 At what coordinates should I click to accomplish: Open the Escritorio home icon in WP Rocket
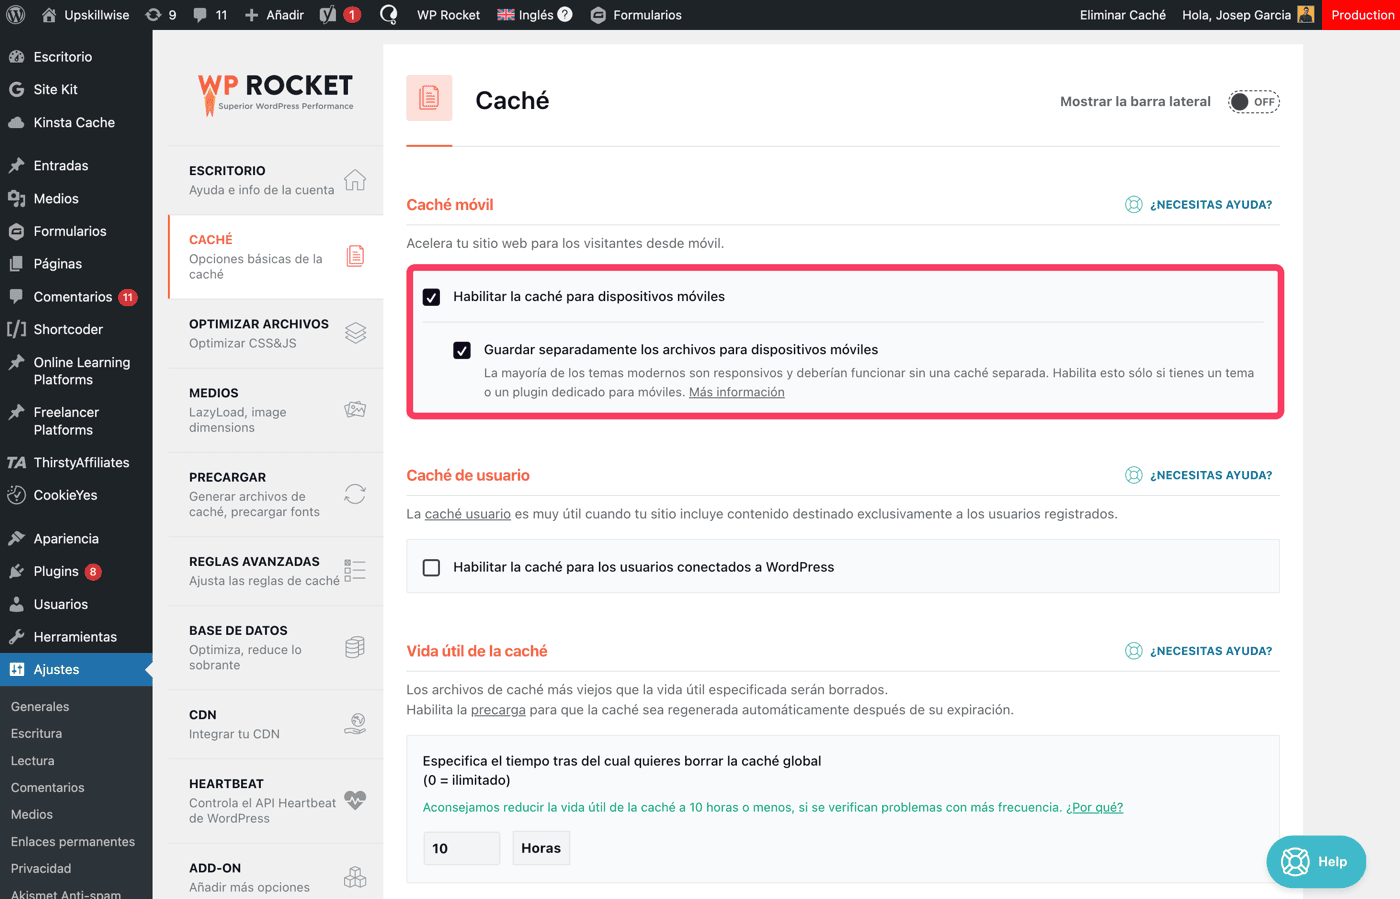(355, 180)
